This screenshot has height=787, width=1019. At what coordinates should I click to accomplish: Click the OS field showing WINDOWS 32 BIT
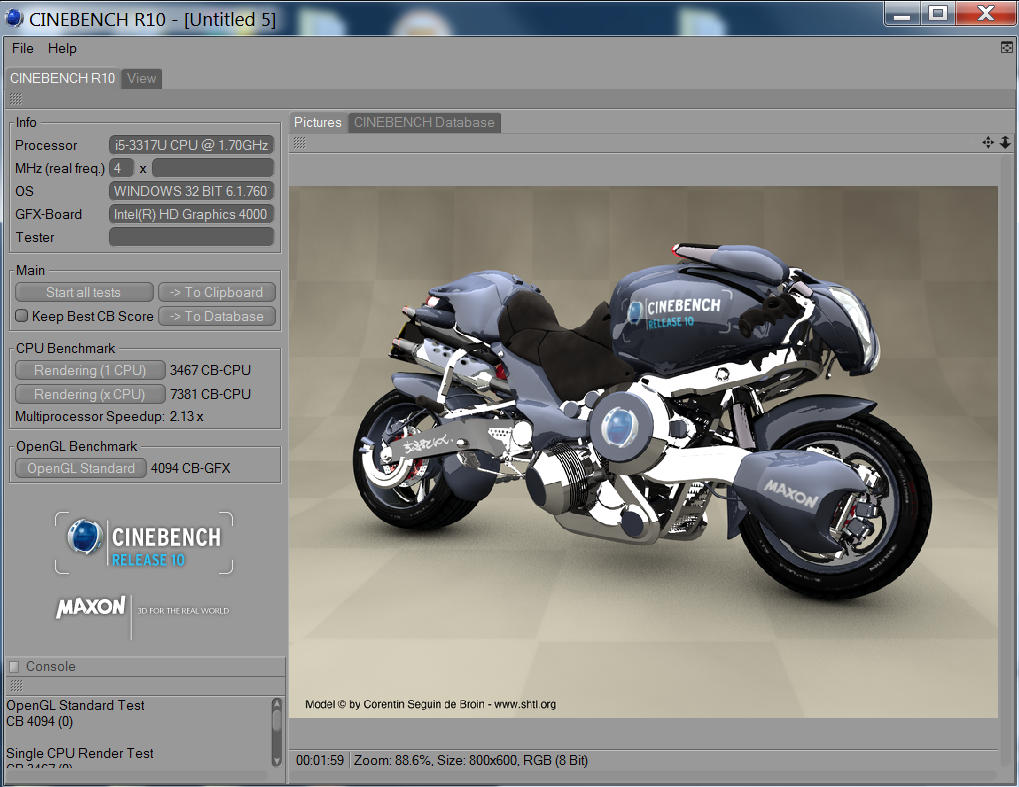pos(191,191)
